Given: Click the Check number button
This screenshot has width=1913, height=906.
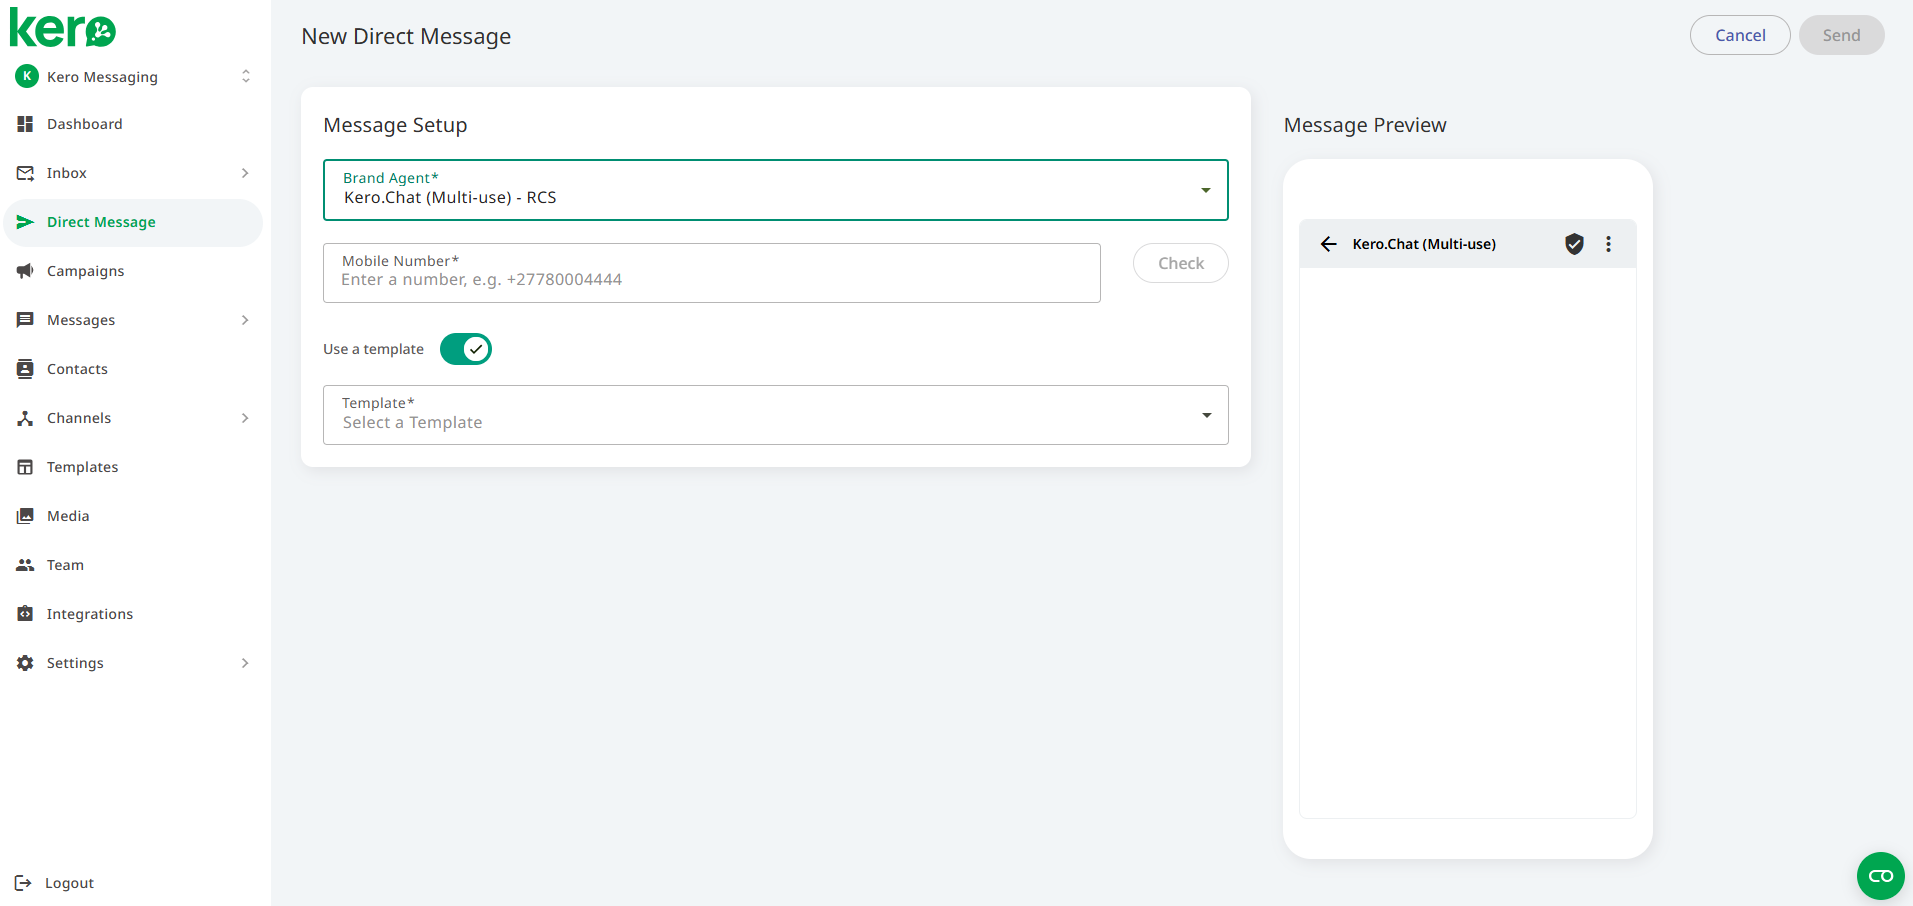Looking at the screenshot, I should tap(1181, 263).
